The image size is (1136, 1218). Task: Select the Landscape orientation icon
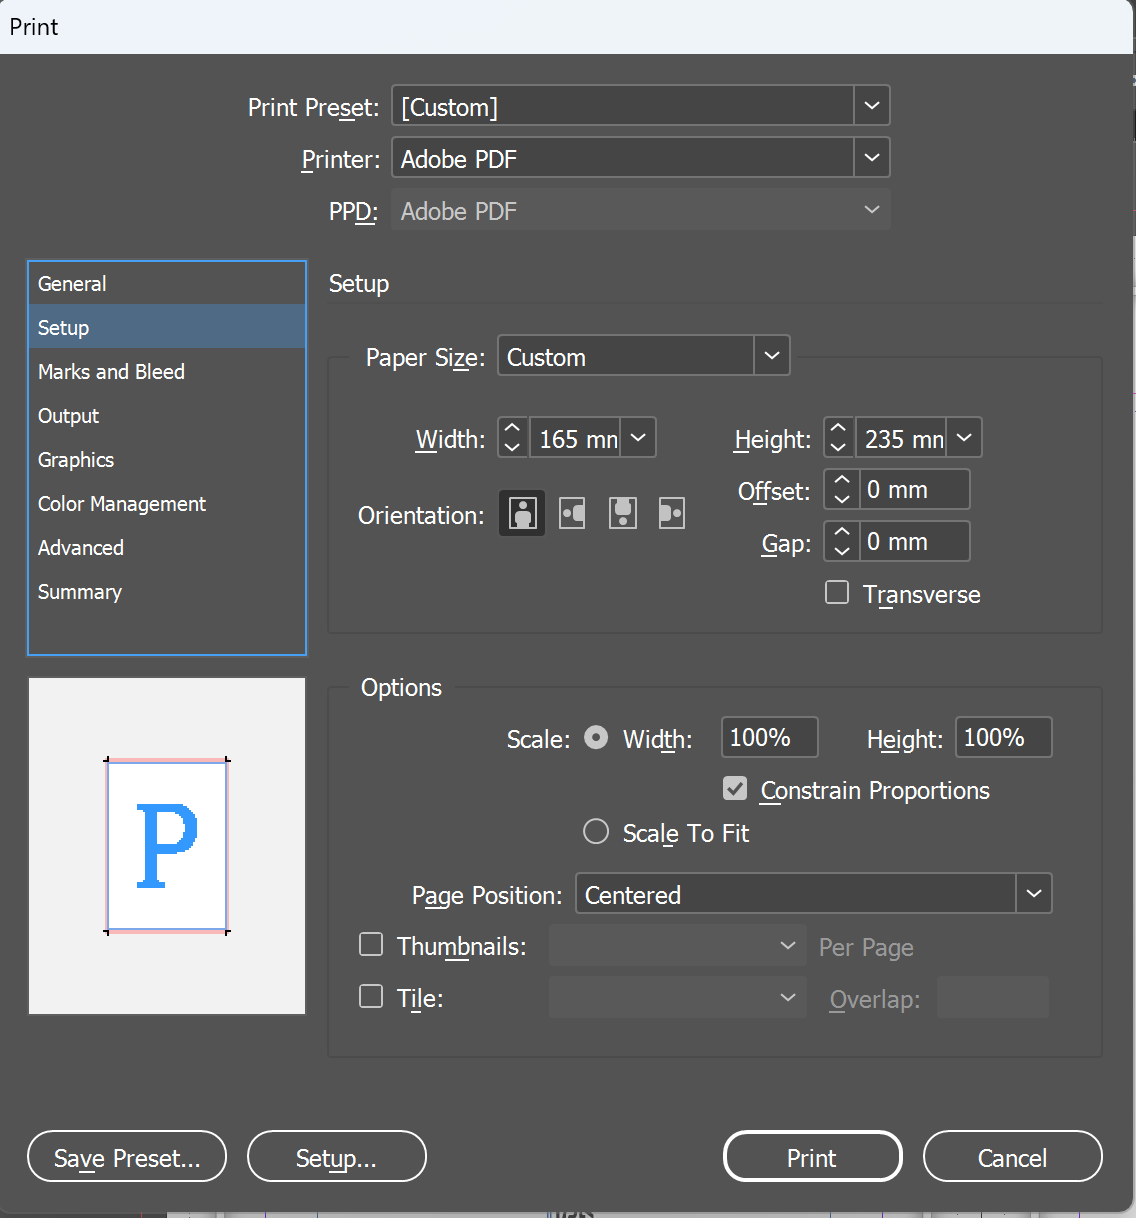point(572,514)
